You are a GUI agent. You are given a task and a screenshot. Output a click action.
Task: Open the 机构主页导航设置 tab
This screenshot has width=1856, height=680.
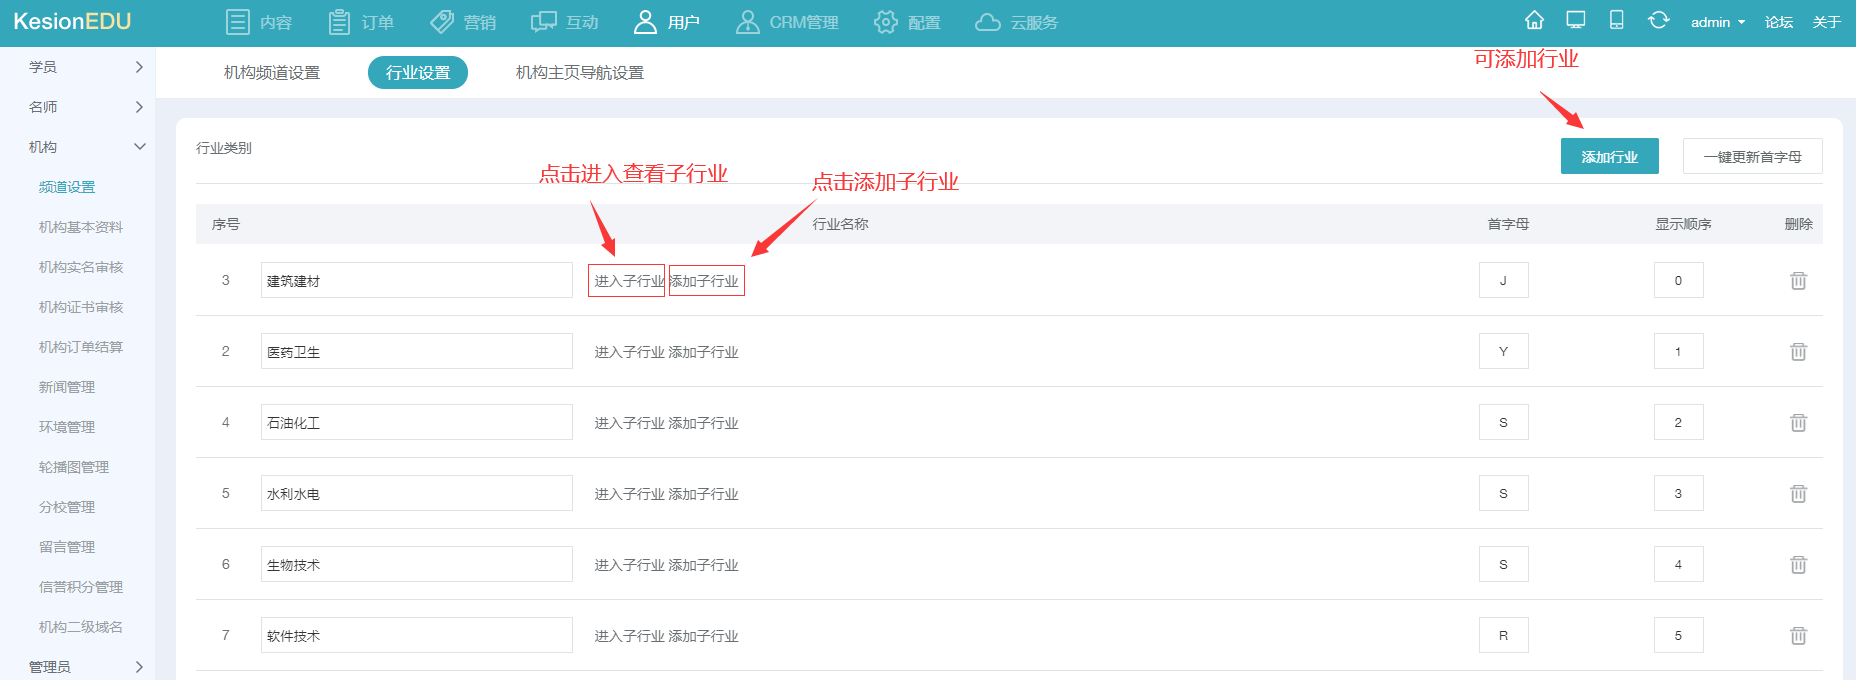[x=580, y=73]
